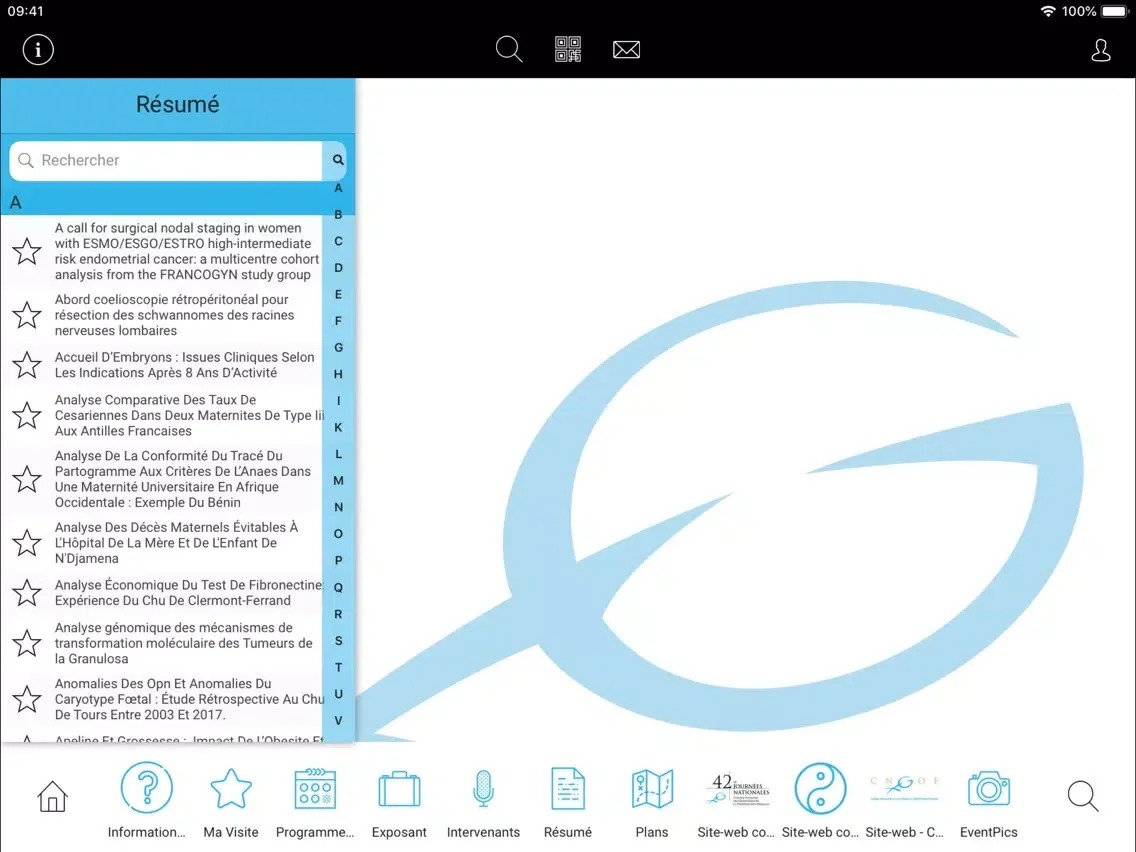Open 'Analyse Des Décès Maternels Évitables' text
The width and height of the screenshot is (1136, 852).
(x=176, y=543)
